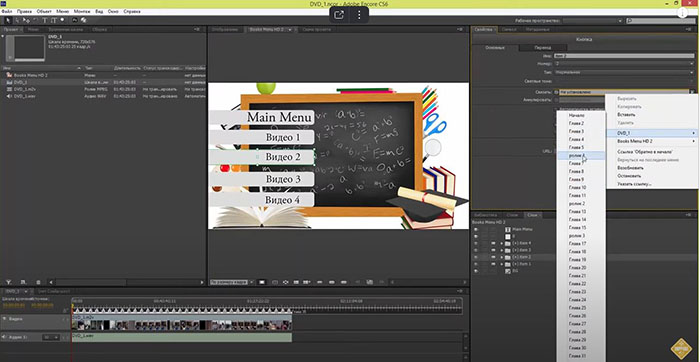
Task: Click the pick whip icon beside link field
Action: (556, 92)
